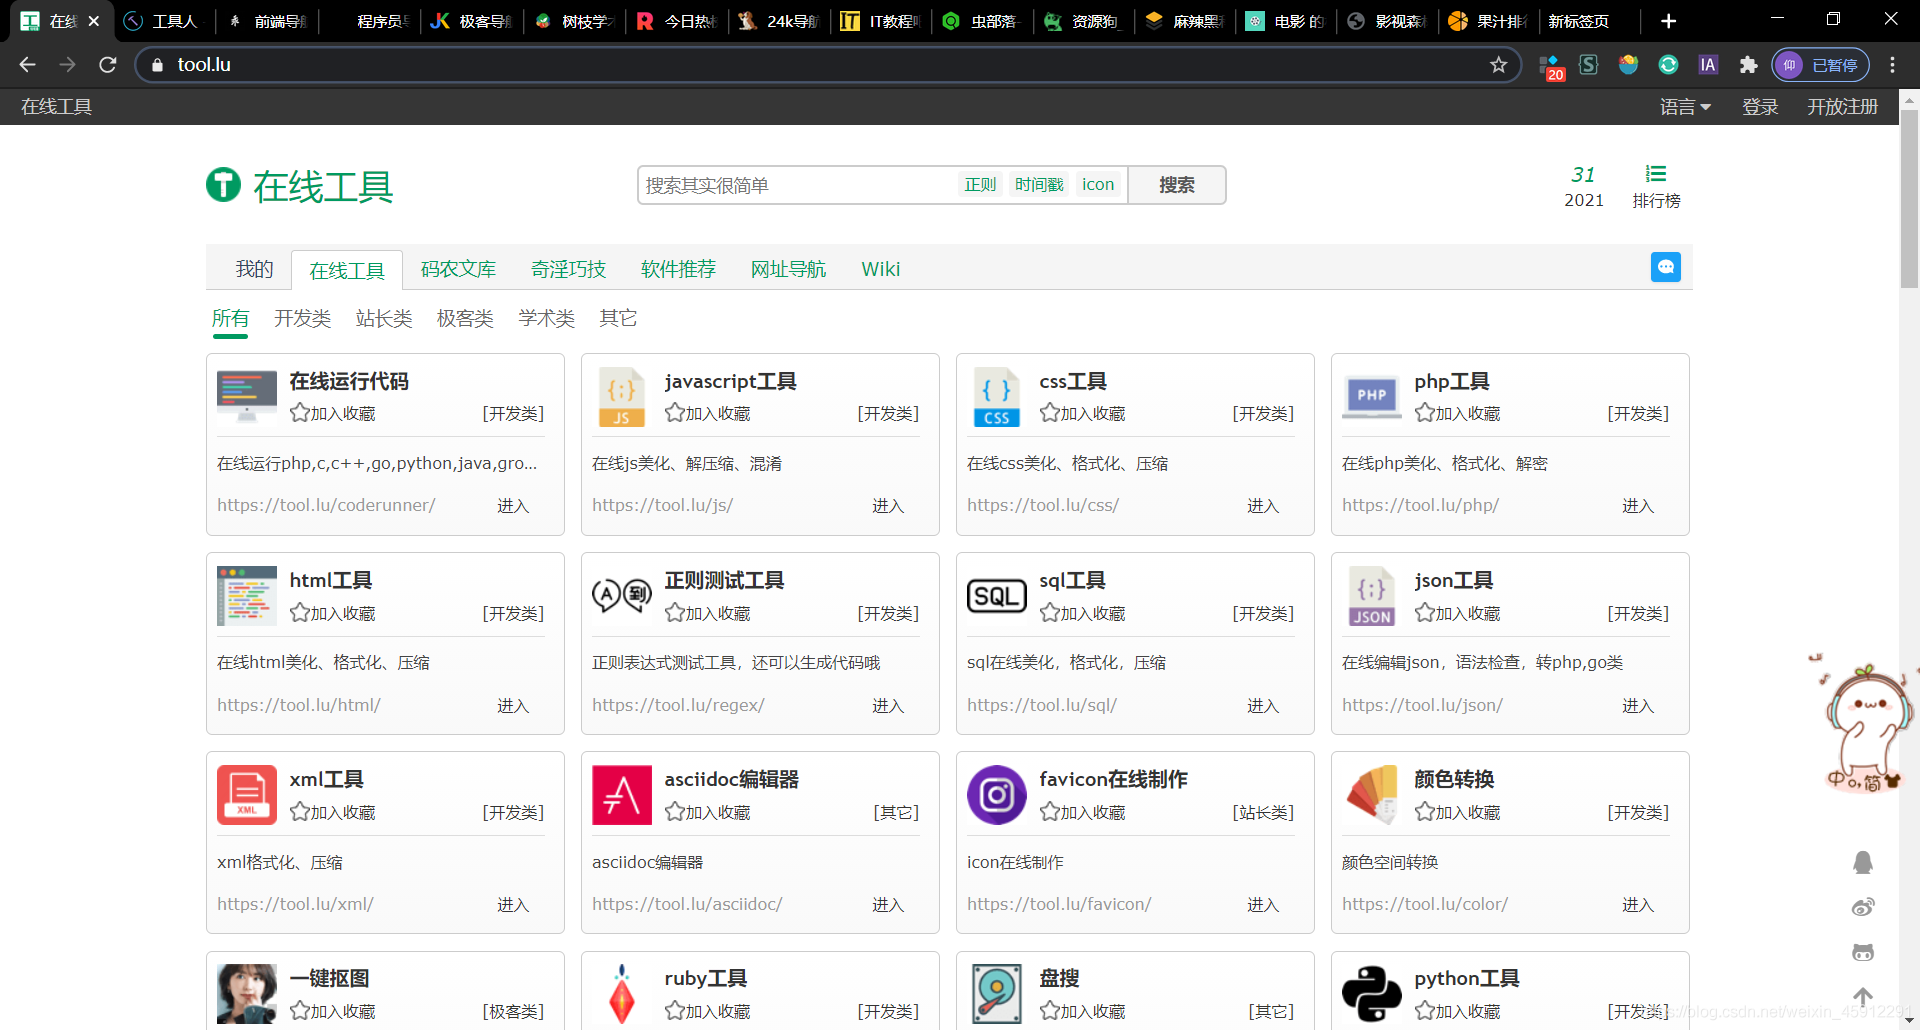Bookmark this page with star icon
The height and width of the screenshot is (1030, 1920).
tap(1498, 65)
